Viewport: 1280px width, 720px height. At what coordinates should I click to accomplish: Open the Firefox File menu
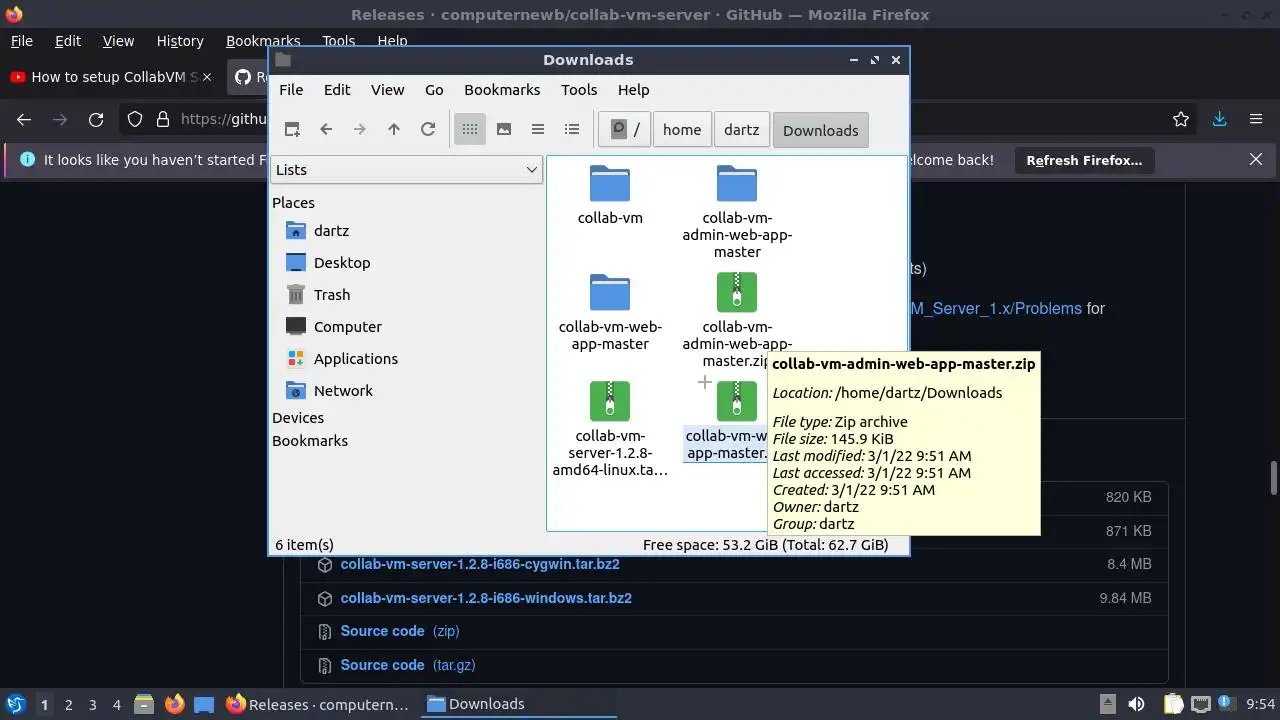tap(21, 41)
